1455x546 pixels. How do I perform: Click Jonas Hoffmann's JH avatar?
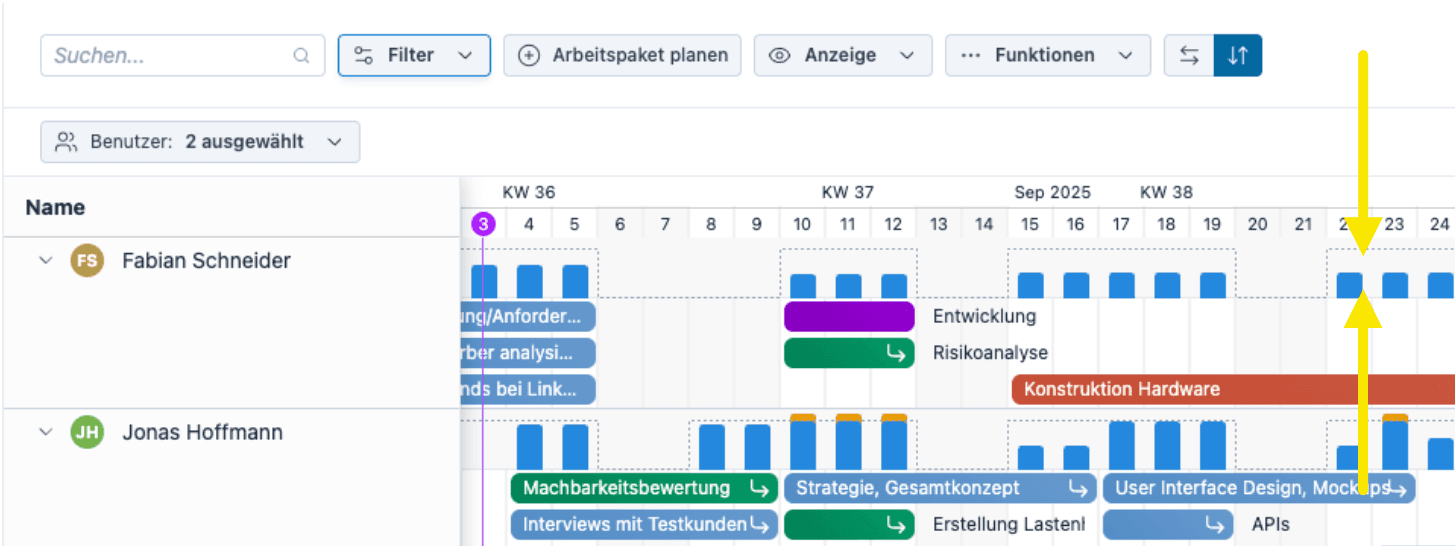tap(87, 433)
